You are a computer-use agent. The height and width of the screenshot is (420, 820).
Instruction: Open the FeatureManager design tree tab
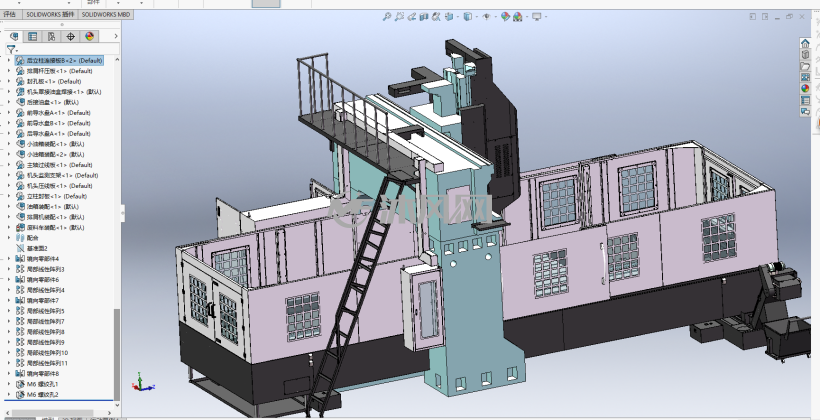click(x=14, y=36)
